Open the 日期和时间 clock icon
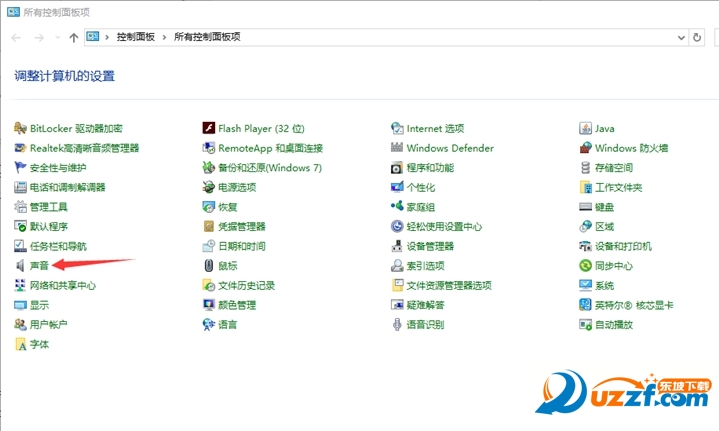Screen dimensions: 719x431 (209, 246)
